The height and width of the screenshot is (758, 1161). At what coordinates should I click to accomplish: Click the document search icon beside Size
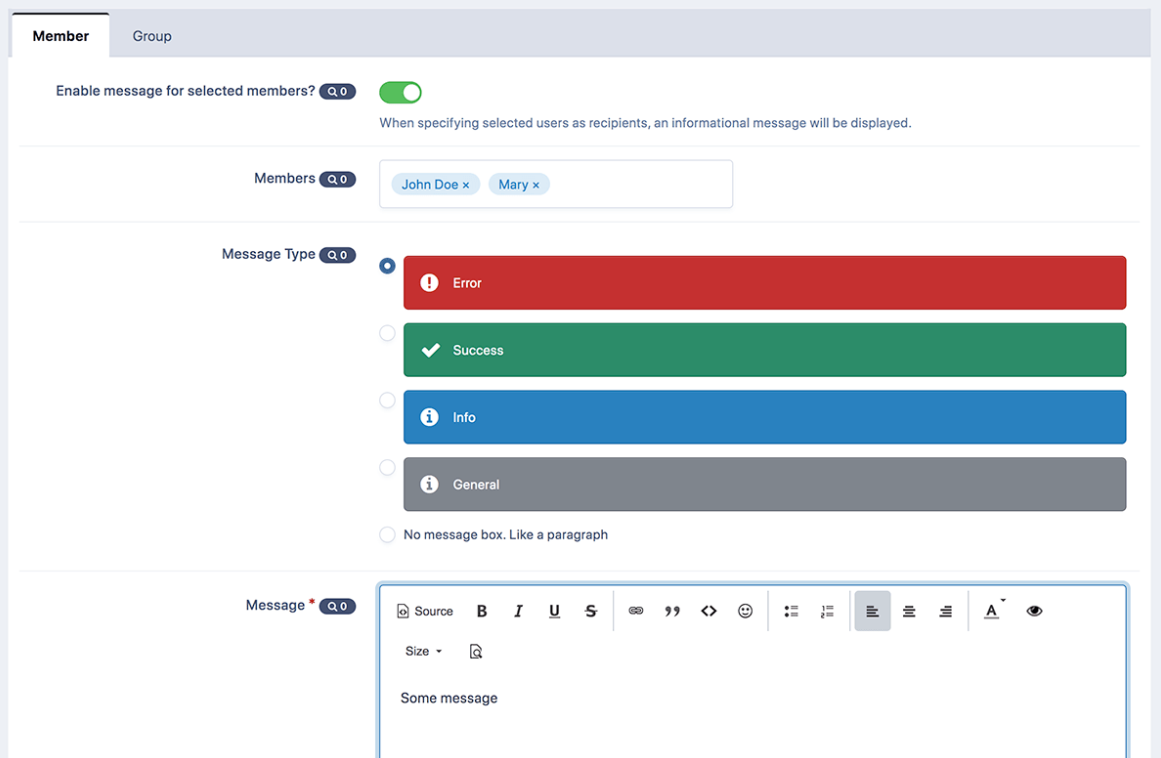pyautogui.click(x=476, y=651)
